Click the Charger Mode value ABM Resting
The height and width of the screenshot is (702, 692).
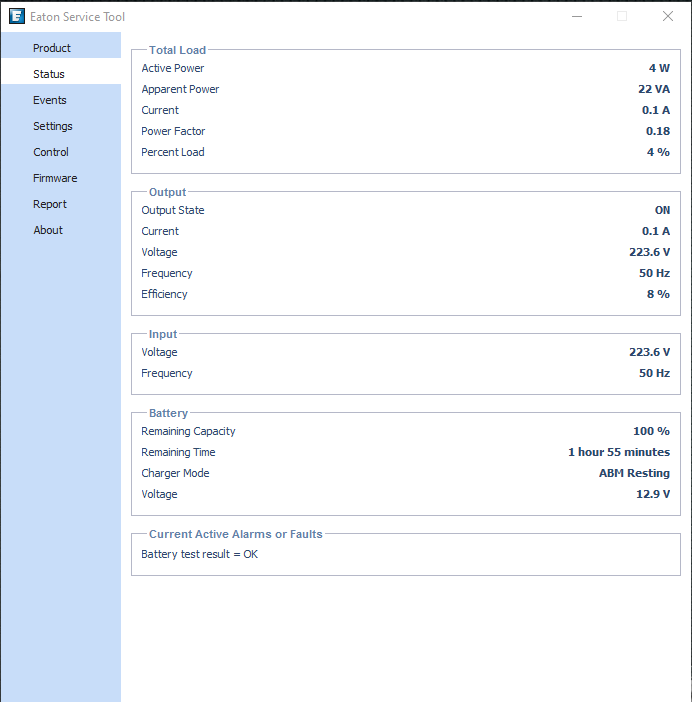point(634,473)
